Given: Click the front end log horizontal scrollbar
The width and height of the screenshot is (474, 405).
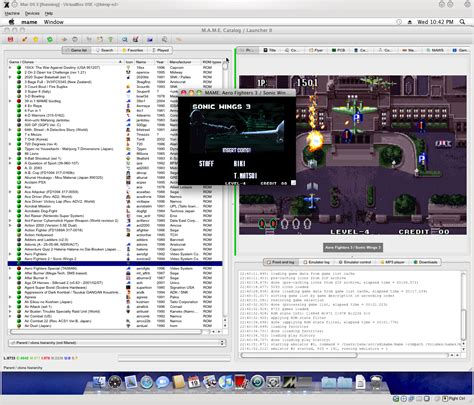Looking at the screenshot, I should pos(344,355).
